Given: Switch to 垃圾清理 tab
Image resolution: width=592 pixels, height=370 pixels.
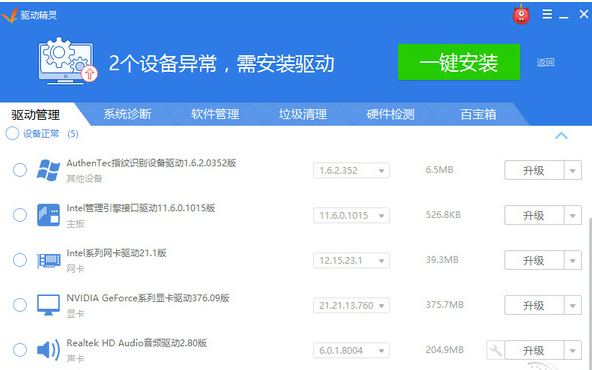Looking at the screenshot, I should point(303,114).
